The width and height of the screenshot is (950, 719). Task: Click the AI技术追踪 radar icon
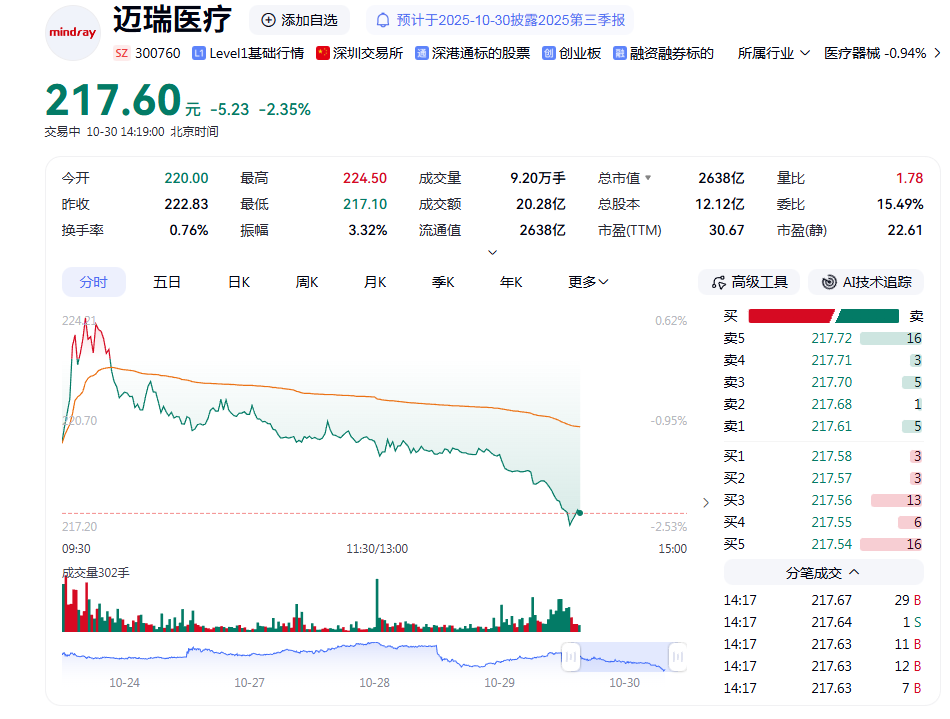pos(829,282)
